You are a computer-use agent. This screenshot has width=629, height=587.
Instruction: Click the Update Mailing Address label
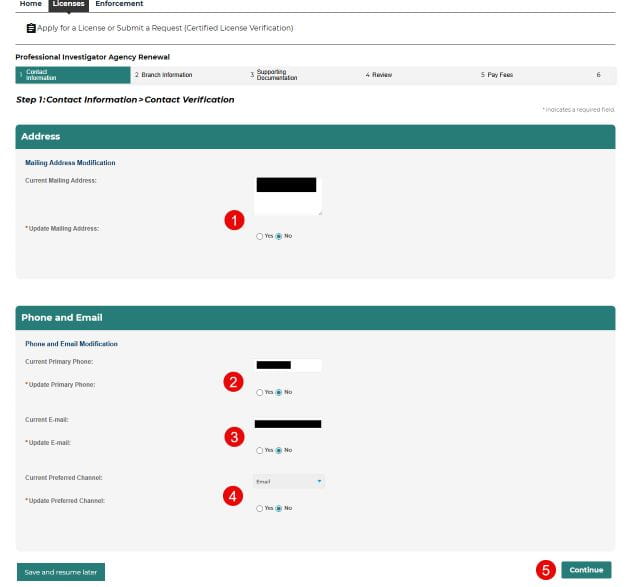tap(62, 229)
